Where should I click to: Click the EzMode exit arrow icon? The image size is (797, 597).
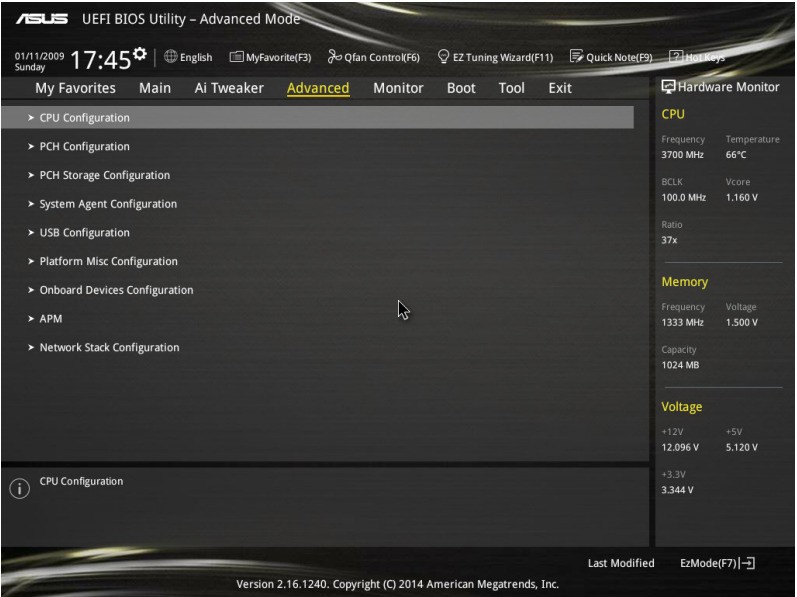click(747, 563)
